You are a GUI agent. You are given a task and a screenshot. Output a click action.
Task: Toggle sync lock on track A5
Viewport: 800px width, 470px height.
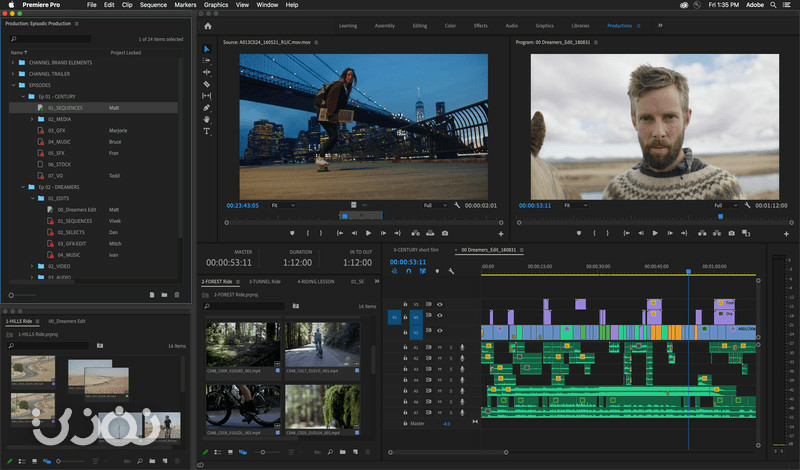[x=429, y=391]
